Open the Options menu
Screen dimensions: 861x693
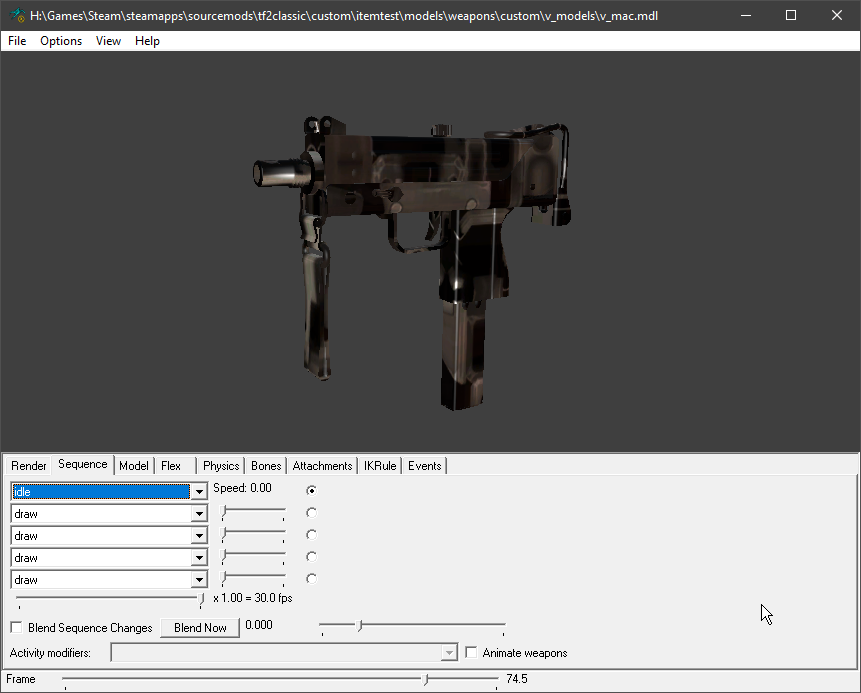point(61,41)
